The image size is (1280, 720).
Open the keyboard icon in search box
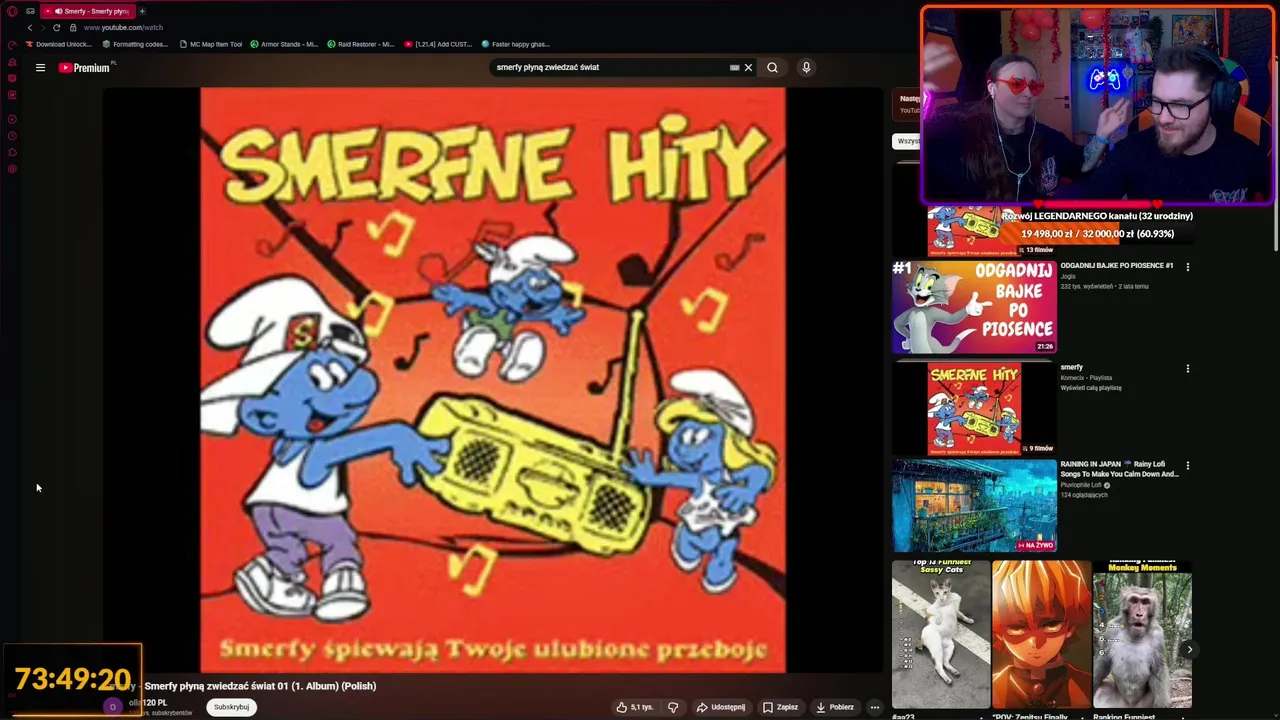734,68
